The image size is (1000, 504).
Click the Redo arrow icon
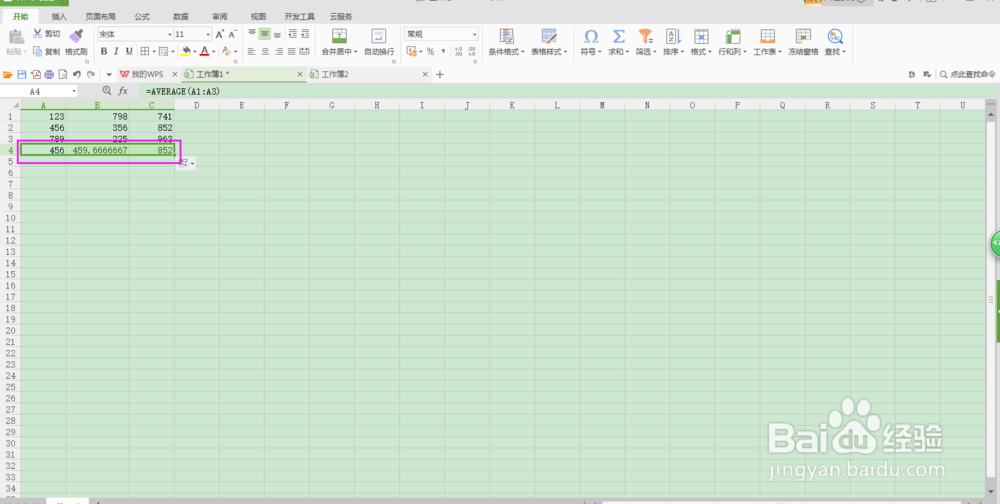click(x=91, y=75)
